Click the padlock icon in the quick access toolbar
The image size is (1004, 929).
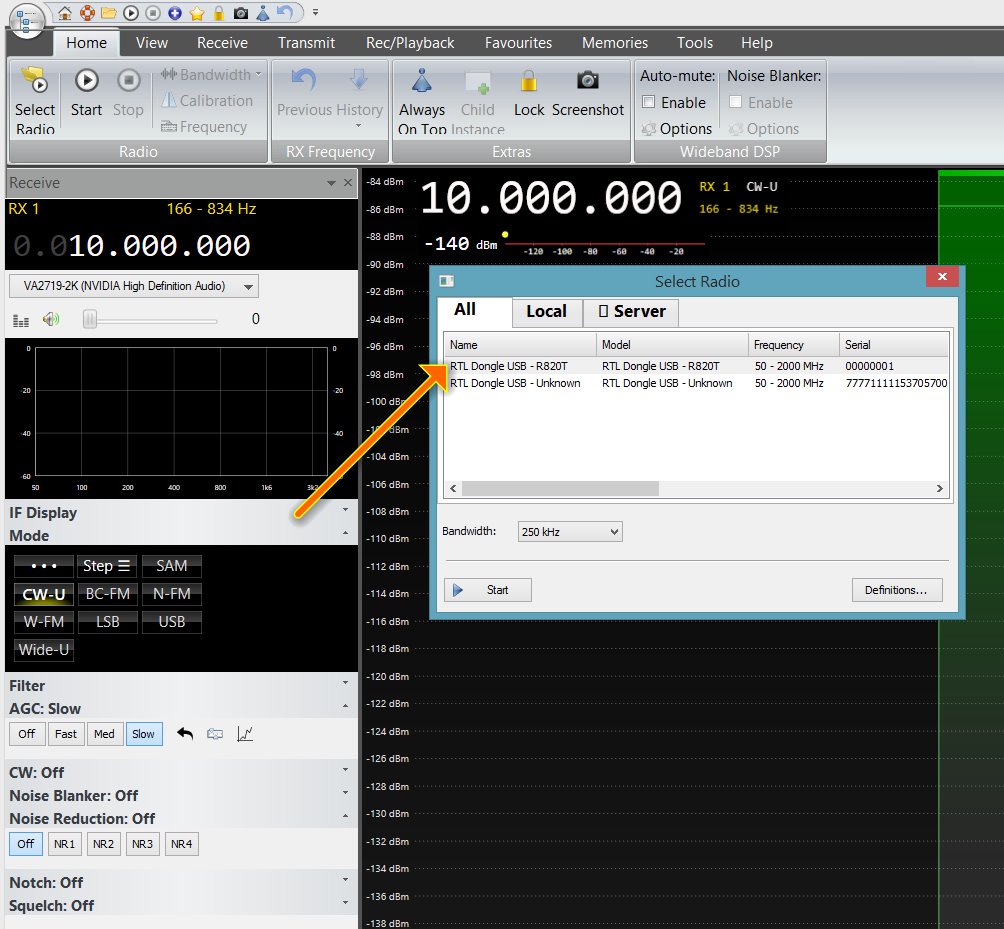tap(219, 13)
